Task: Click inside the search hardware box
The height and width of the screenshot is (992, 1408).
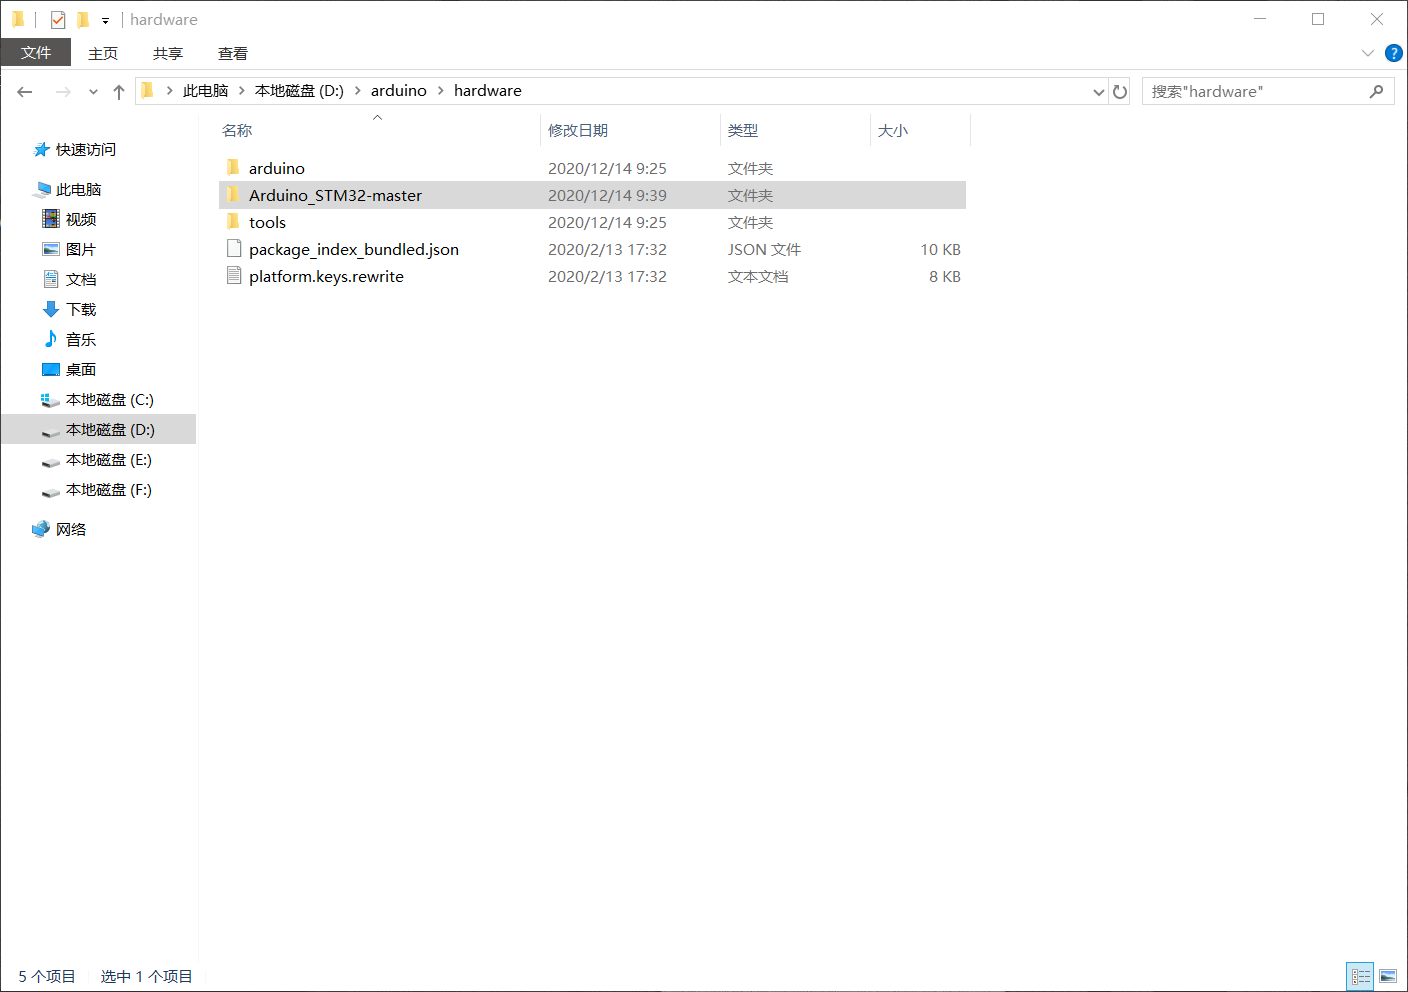Action: point(1250,91)
